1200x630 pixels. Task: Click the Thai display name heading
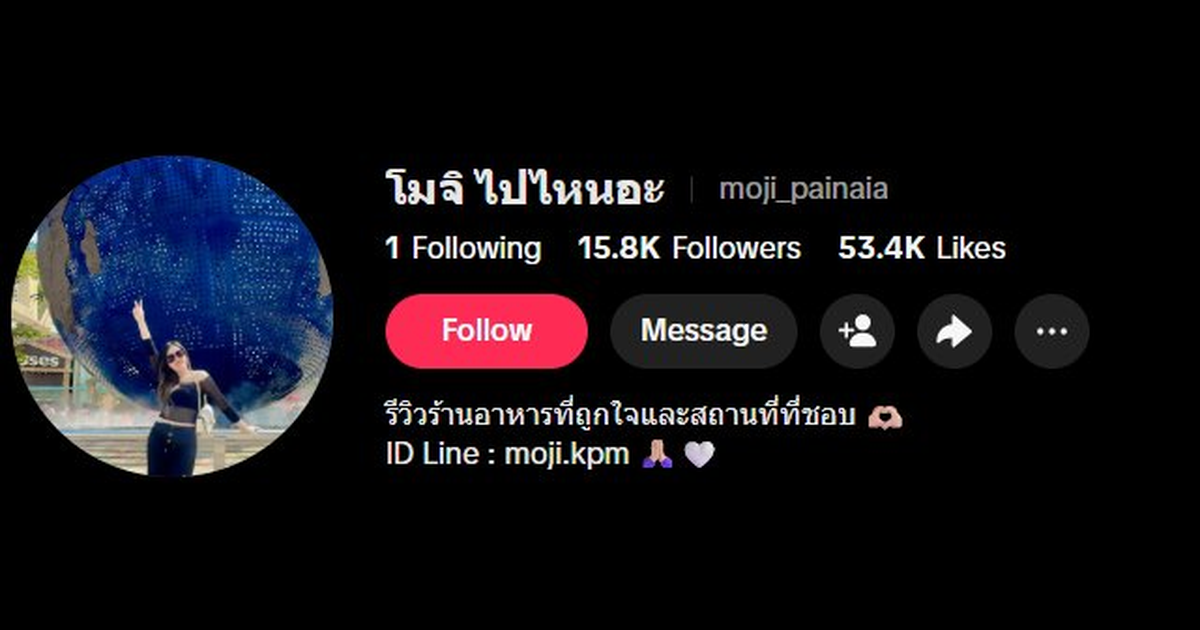[x=525, y=189]
